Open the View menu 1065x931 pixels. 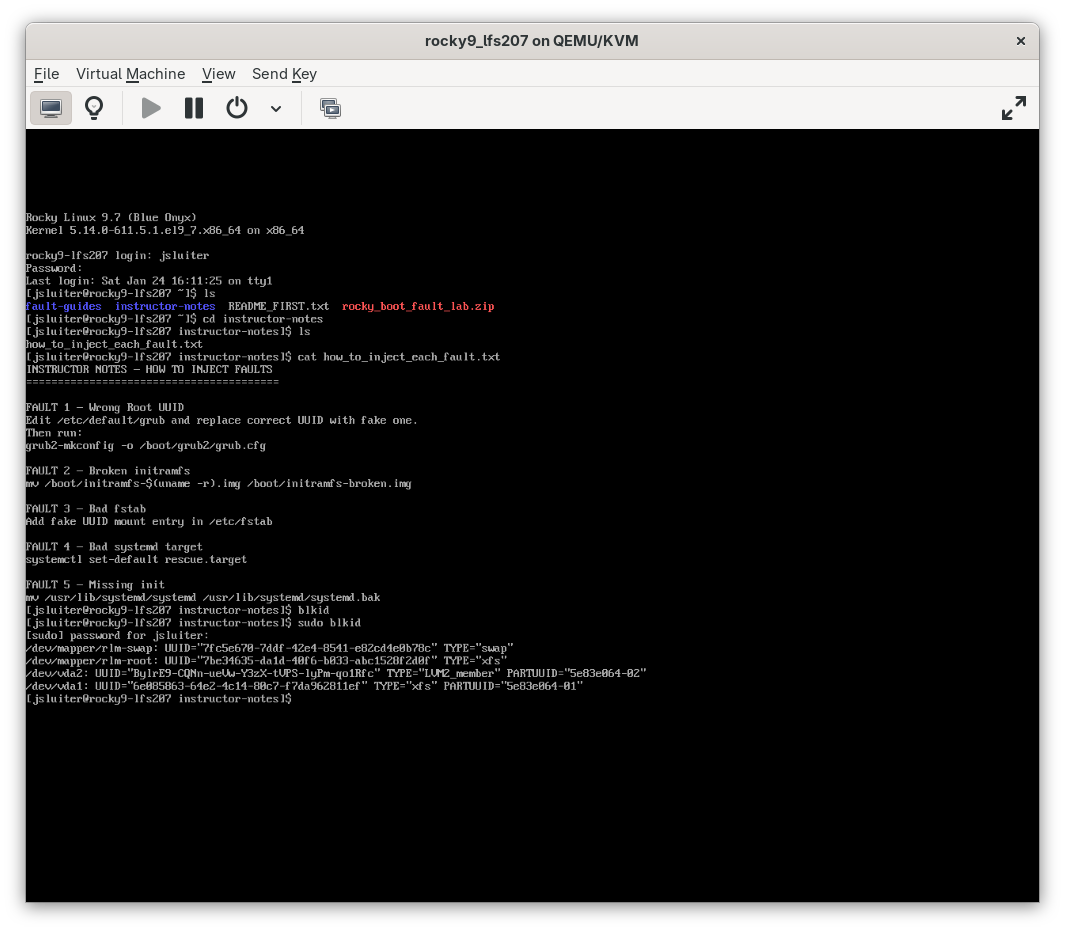[218, 74]
